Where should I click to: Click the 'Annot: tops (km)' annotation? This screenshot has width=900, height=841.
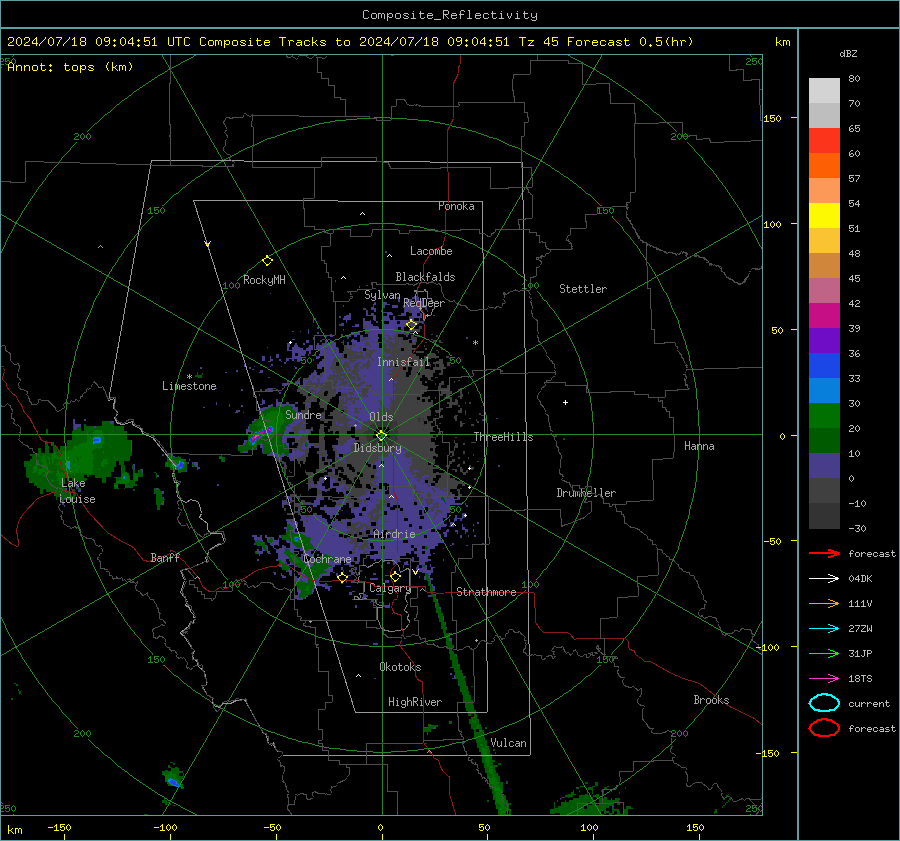click(x=70, y=67)
